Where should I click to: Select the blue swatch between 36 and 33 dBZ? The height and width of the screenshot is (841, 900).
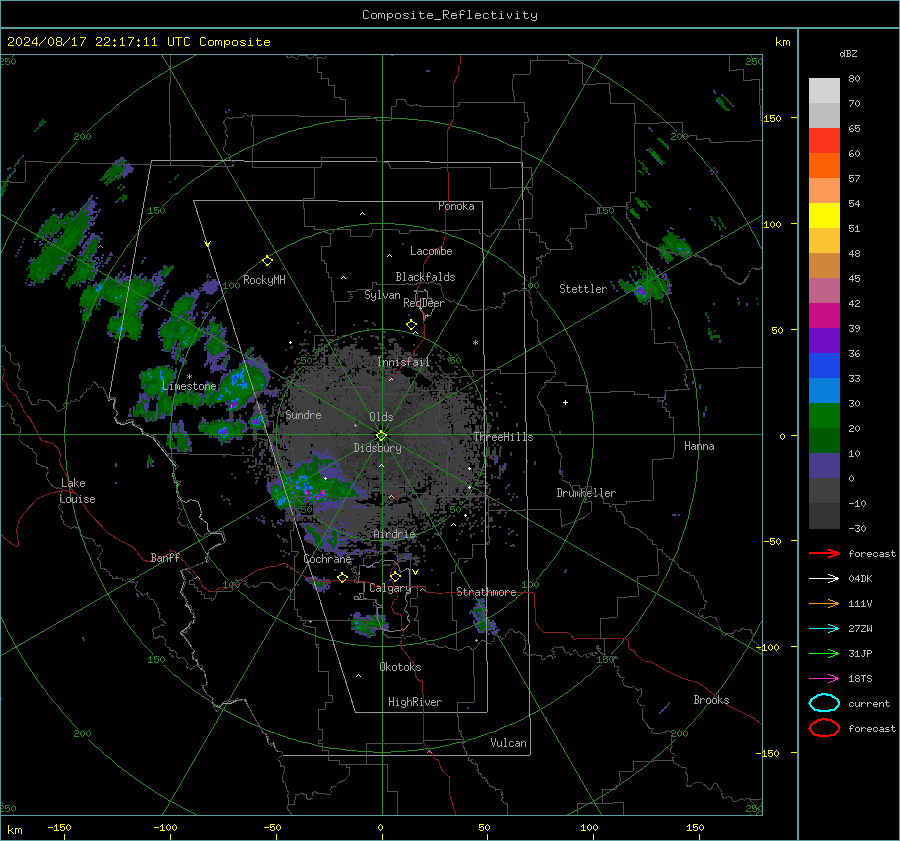[x=824, y=365]
